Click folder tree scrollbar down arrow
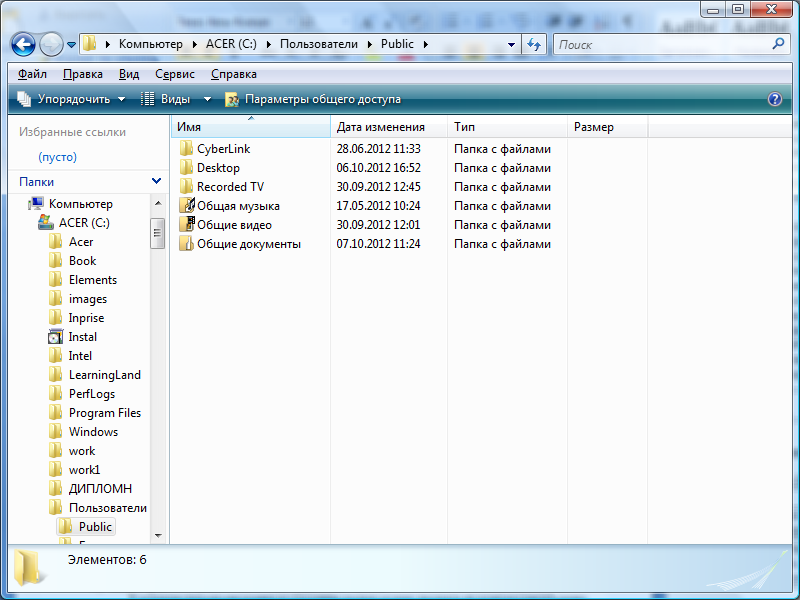Screen dimensions: 800x600 [157, 538]
